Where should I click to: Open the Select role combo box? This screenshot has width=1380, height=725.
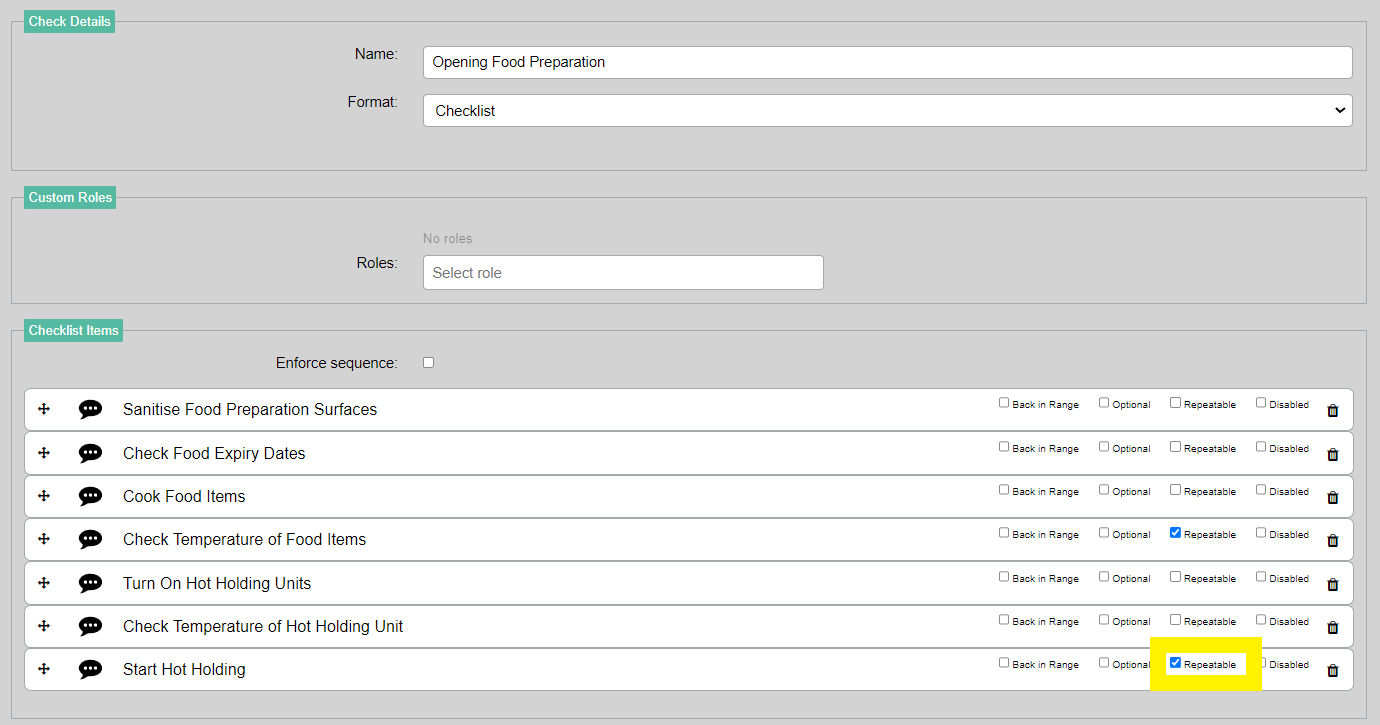[x=623, y=273]
